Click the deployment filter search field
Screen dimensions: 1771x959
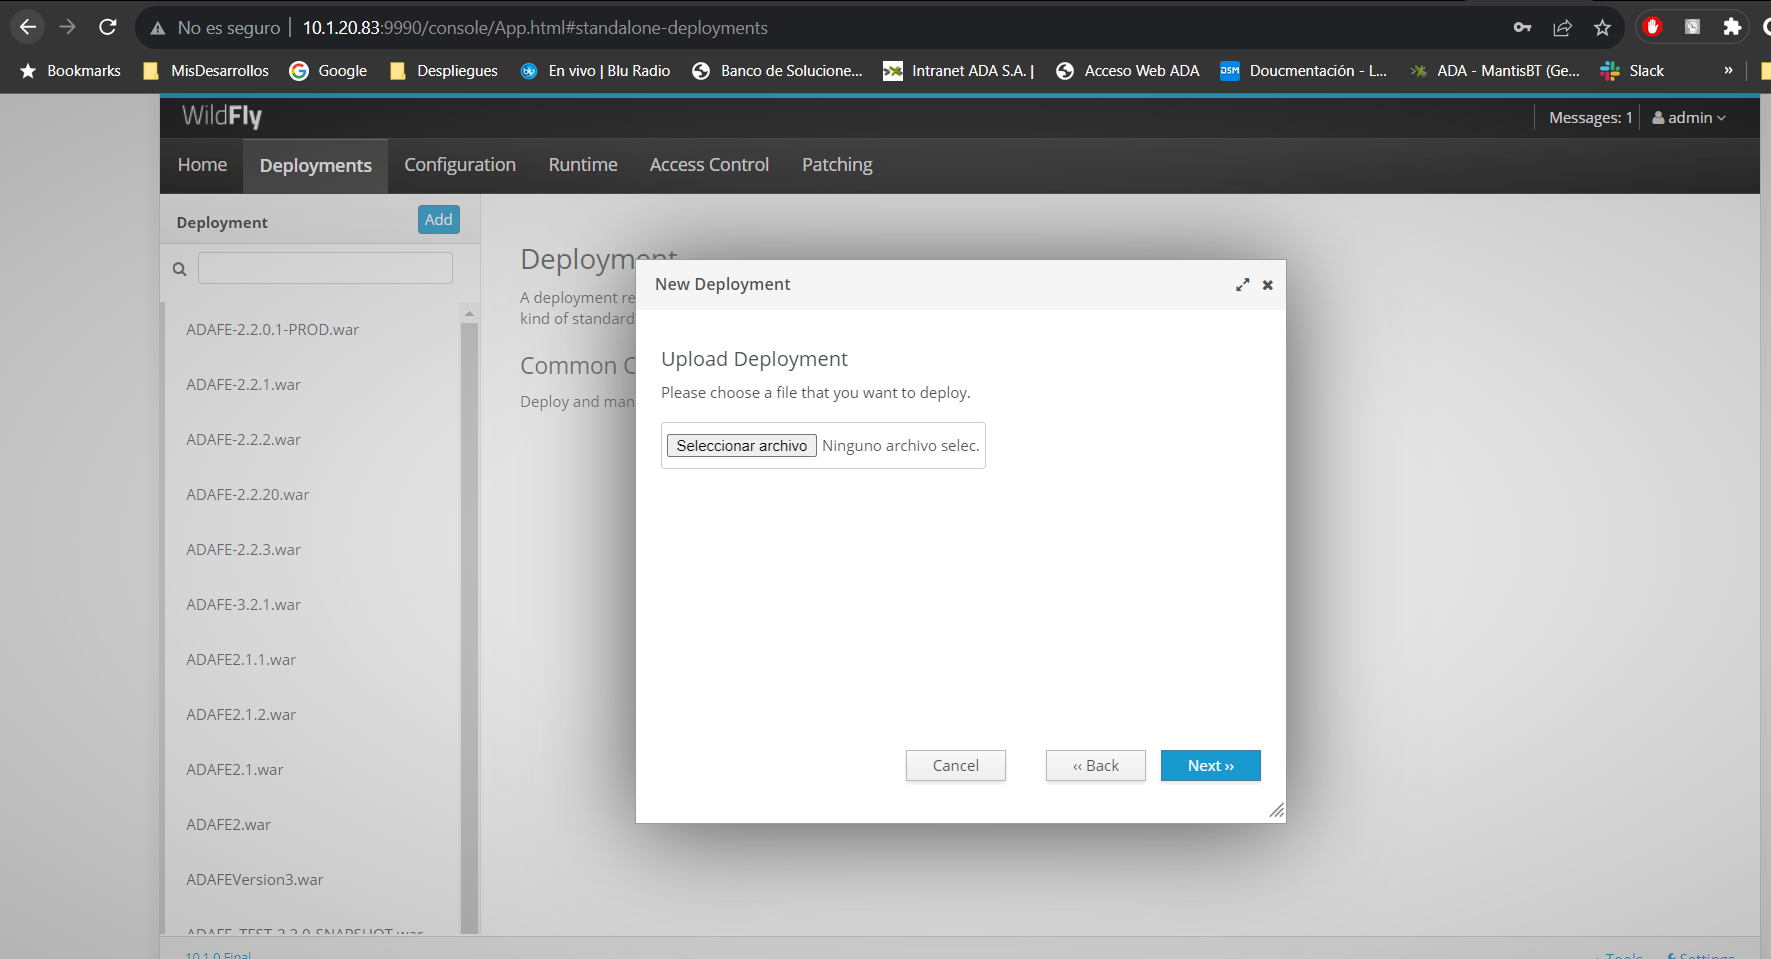pyautogui.click(x=325, y=268)
